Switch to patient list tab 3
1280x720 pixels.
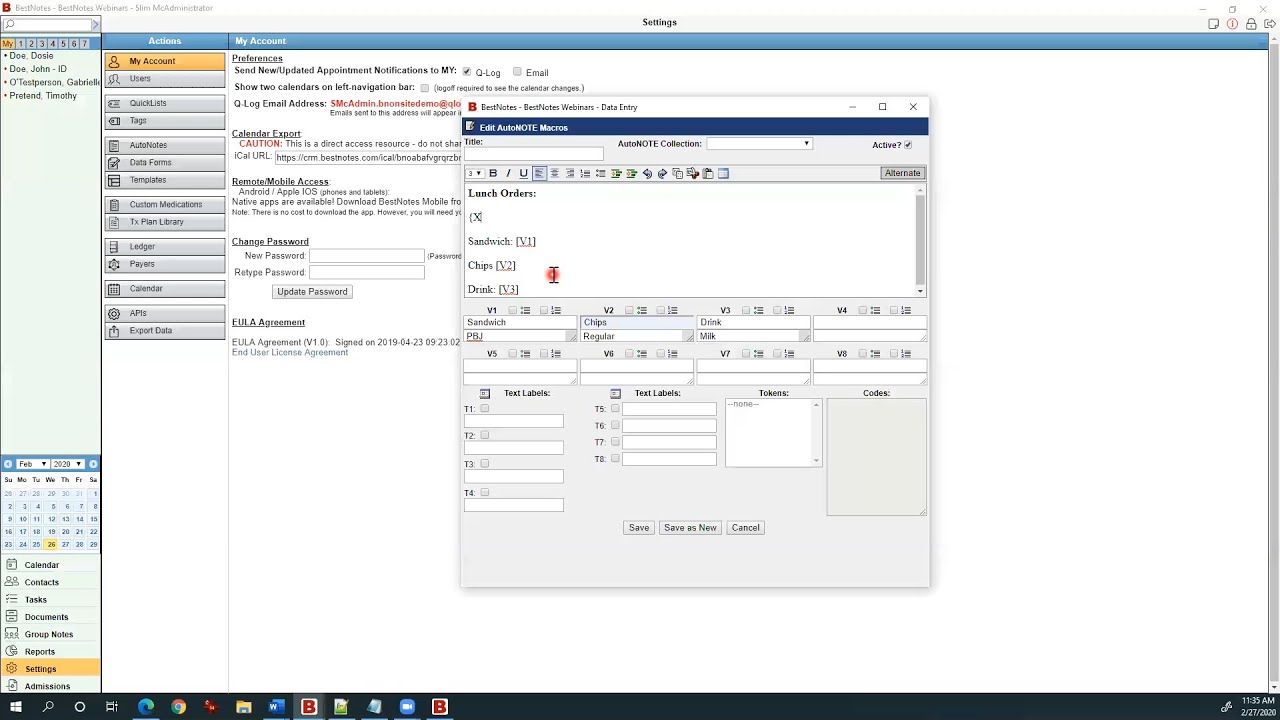[x=42, y=44]
